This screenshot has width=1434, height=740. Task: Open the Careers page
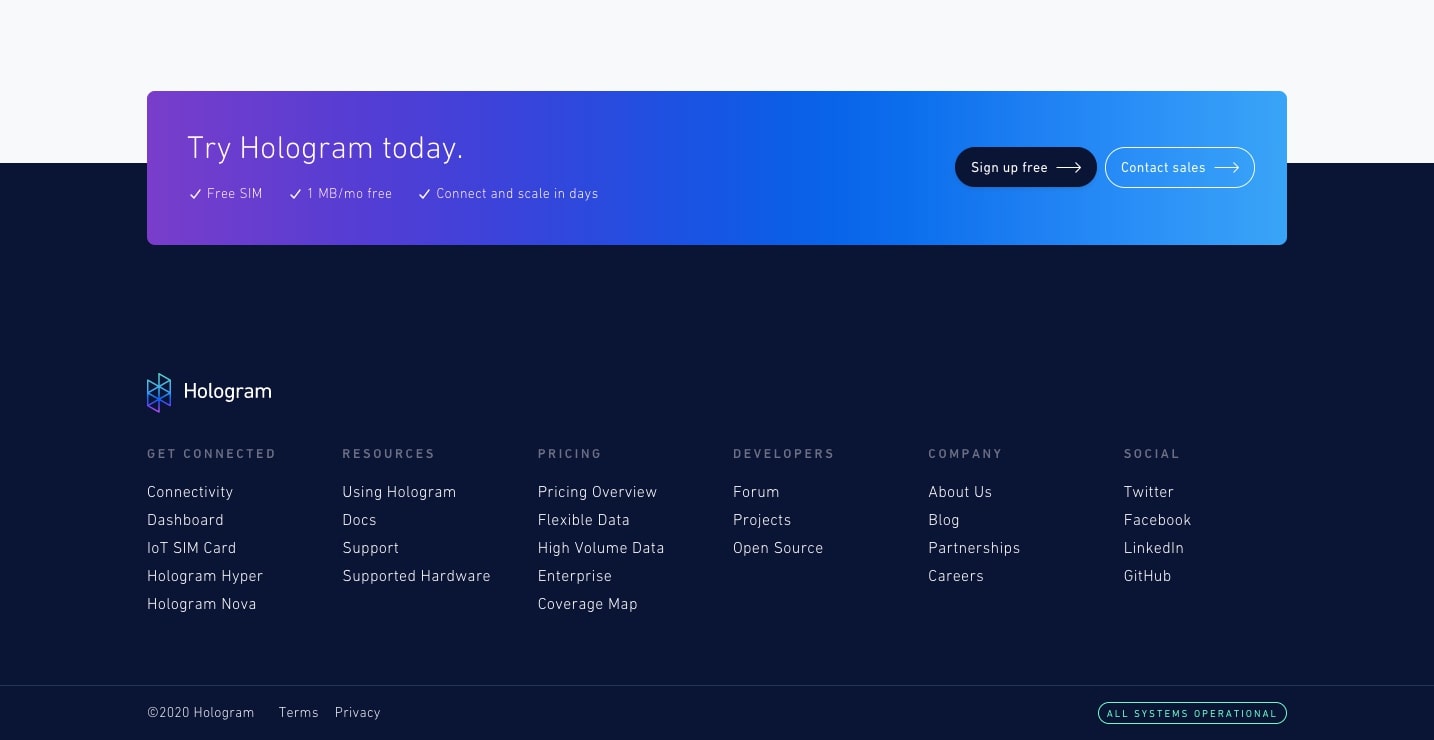point(956,575)
